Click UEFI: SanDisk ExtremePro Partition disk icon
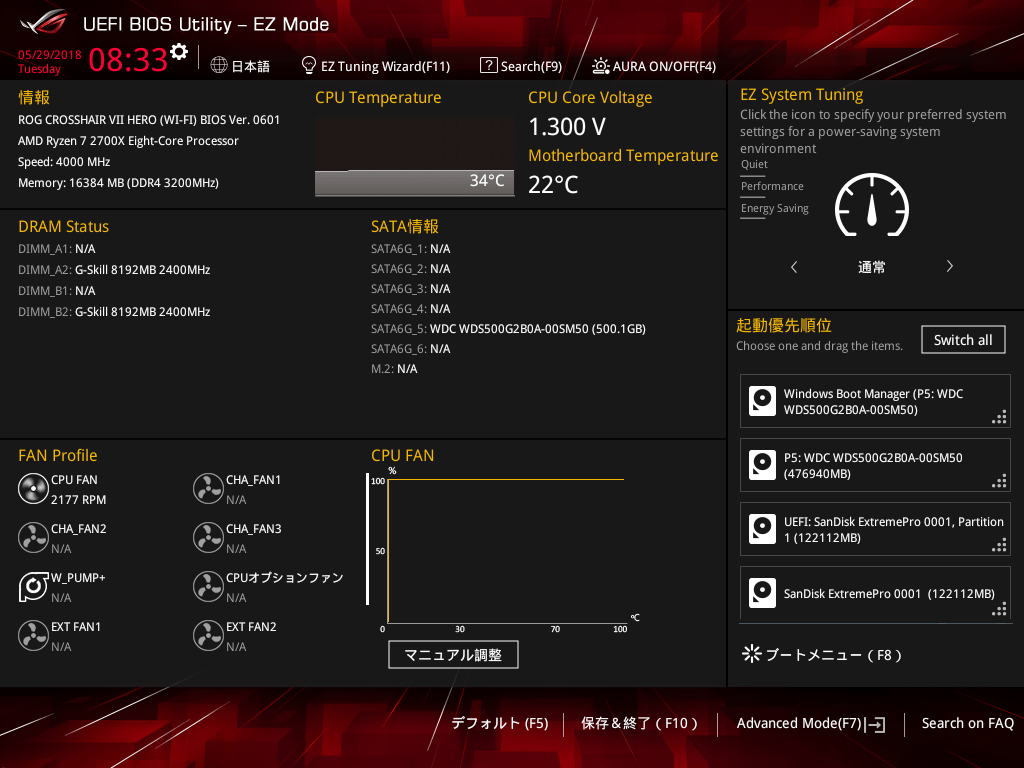The image size is (1024, 768). tap(762, 529)
